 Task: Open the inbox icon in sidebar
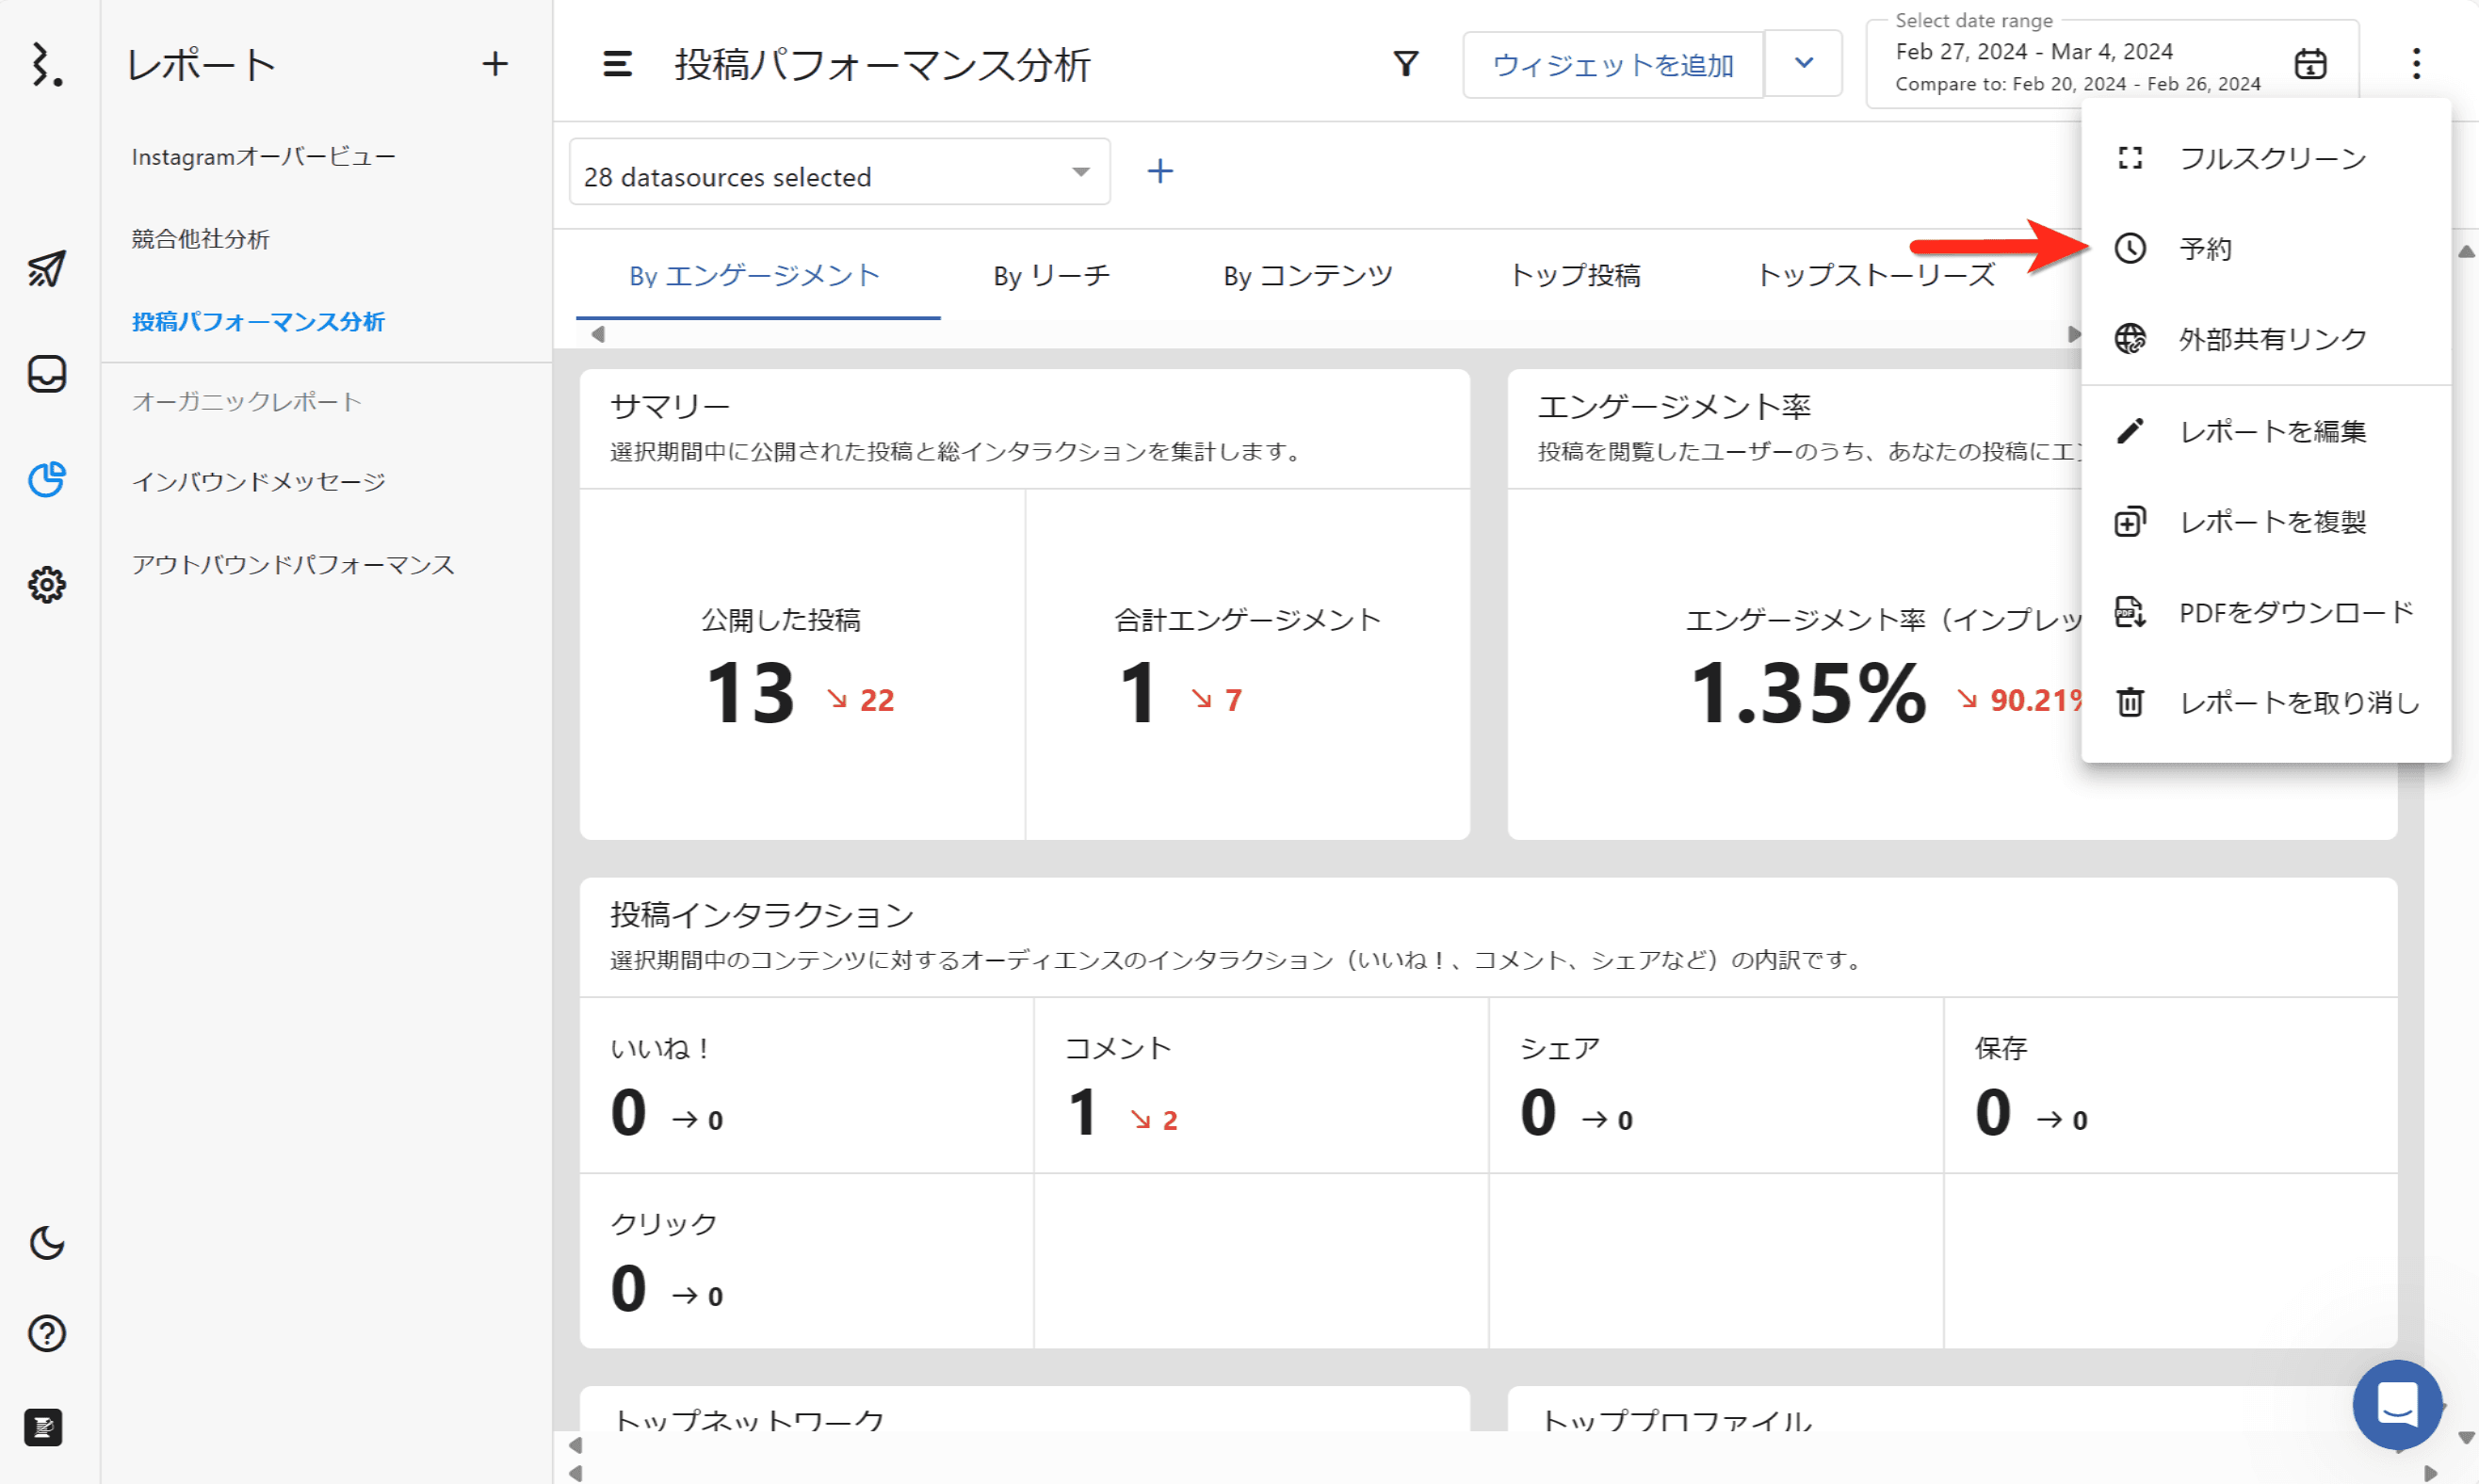(x=46, y=374)
